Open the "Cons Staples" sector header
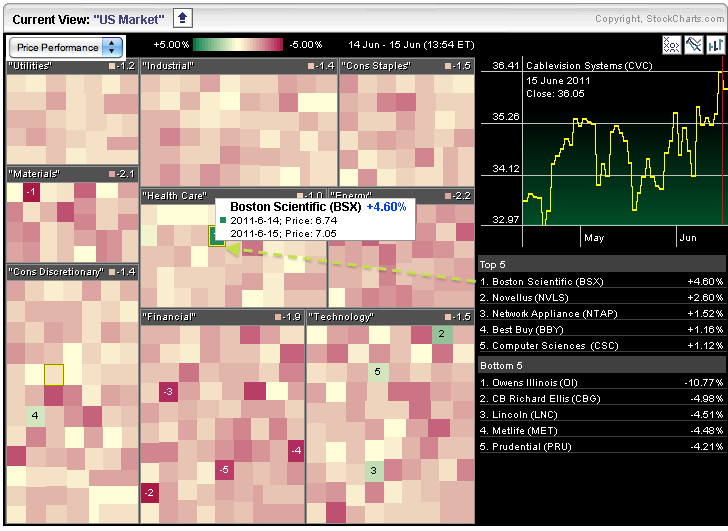This screenshot has height=531, width=728. click(407, 66)
